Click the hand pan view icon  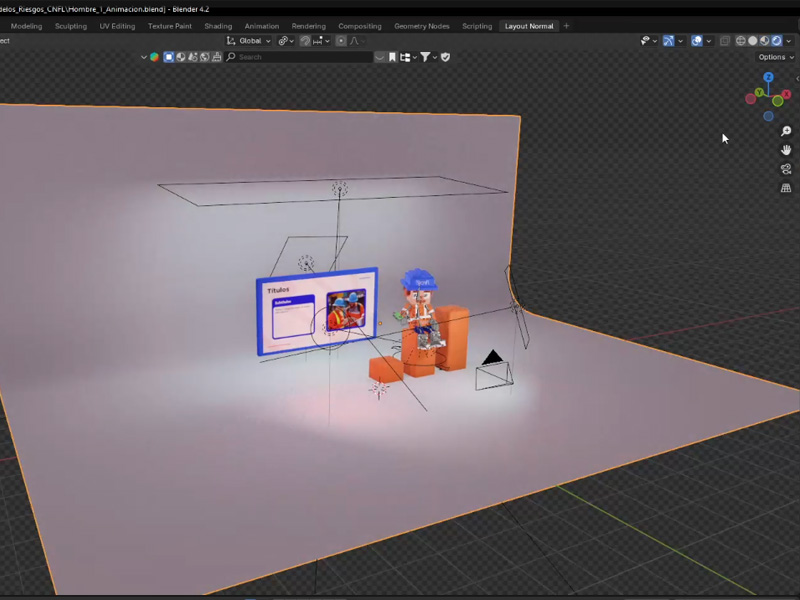click(x=786, y=150)
